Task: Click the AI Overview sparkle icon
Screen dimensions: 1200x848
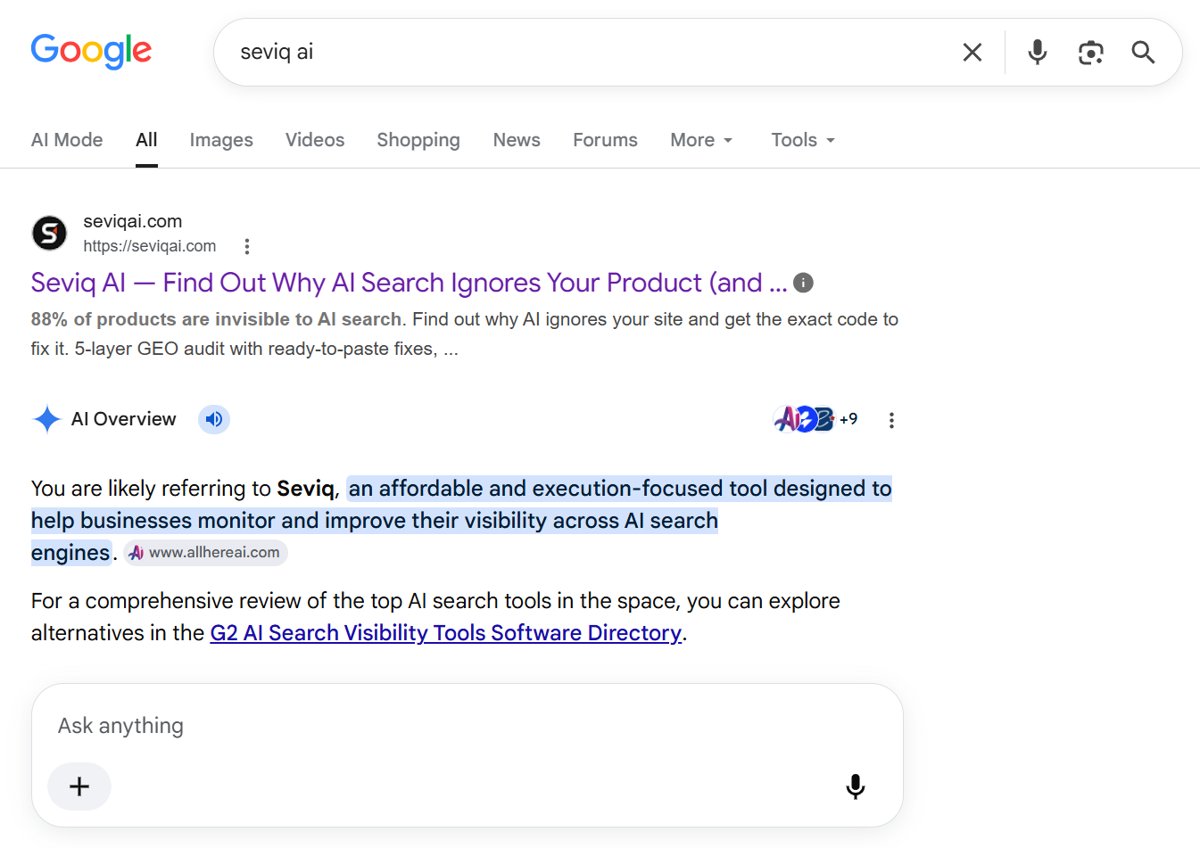Action: click(47, 419)
